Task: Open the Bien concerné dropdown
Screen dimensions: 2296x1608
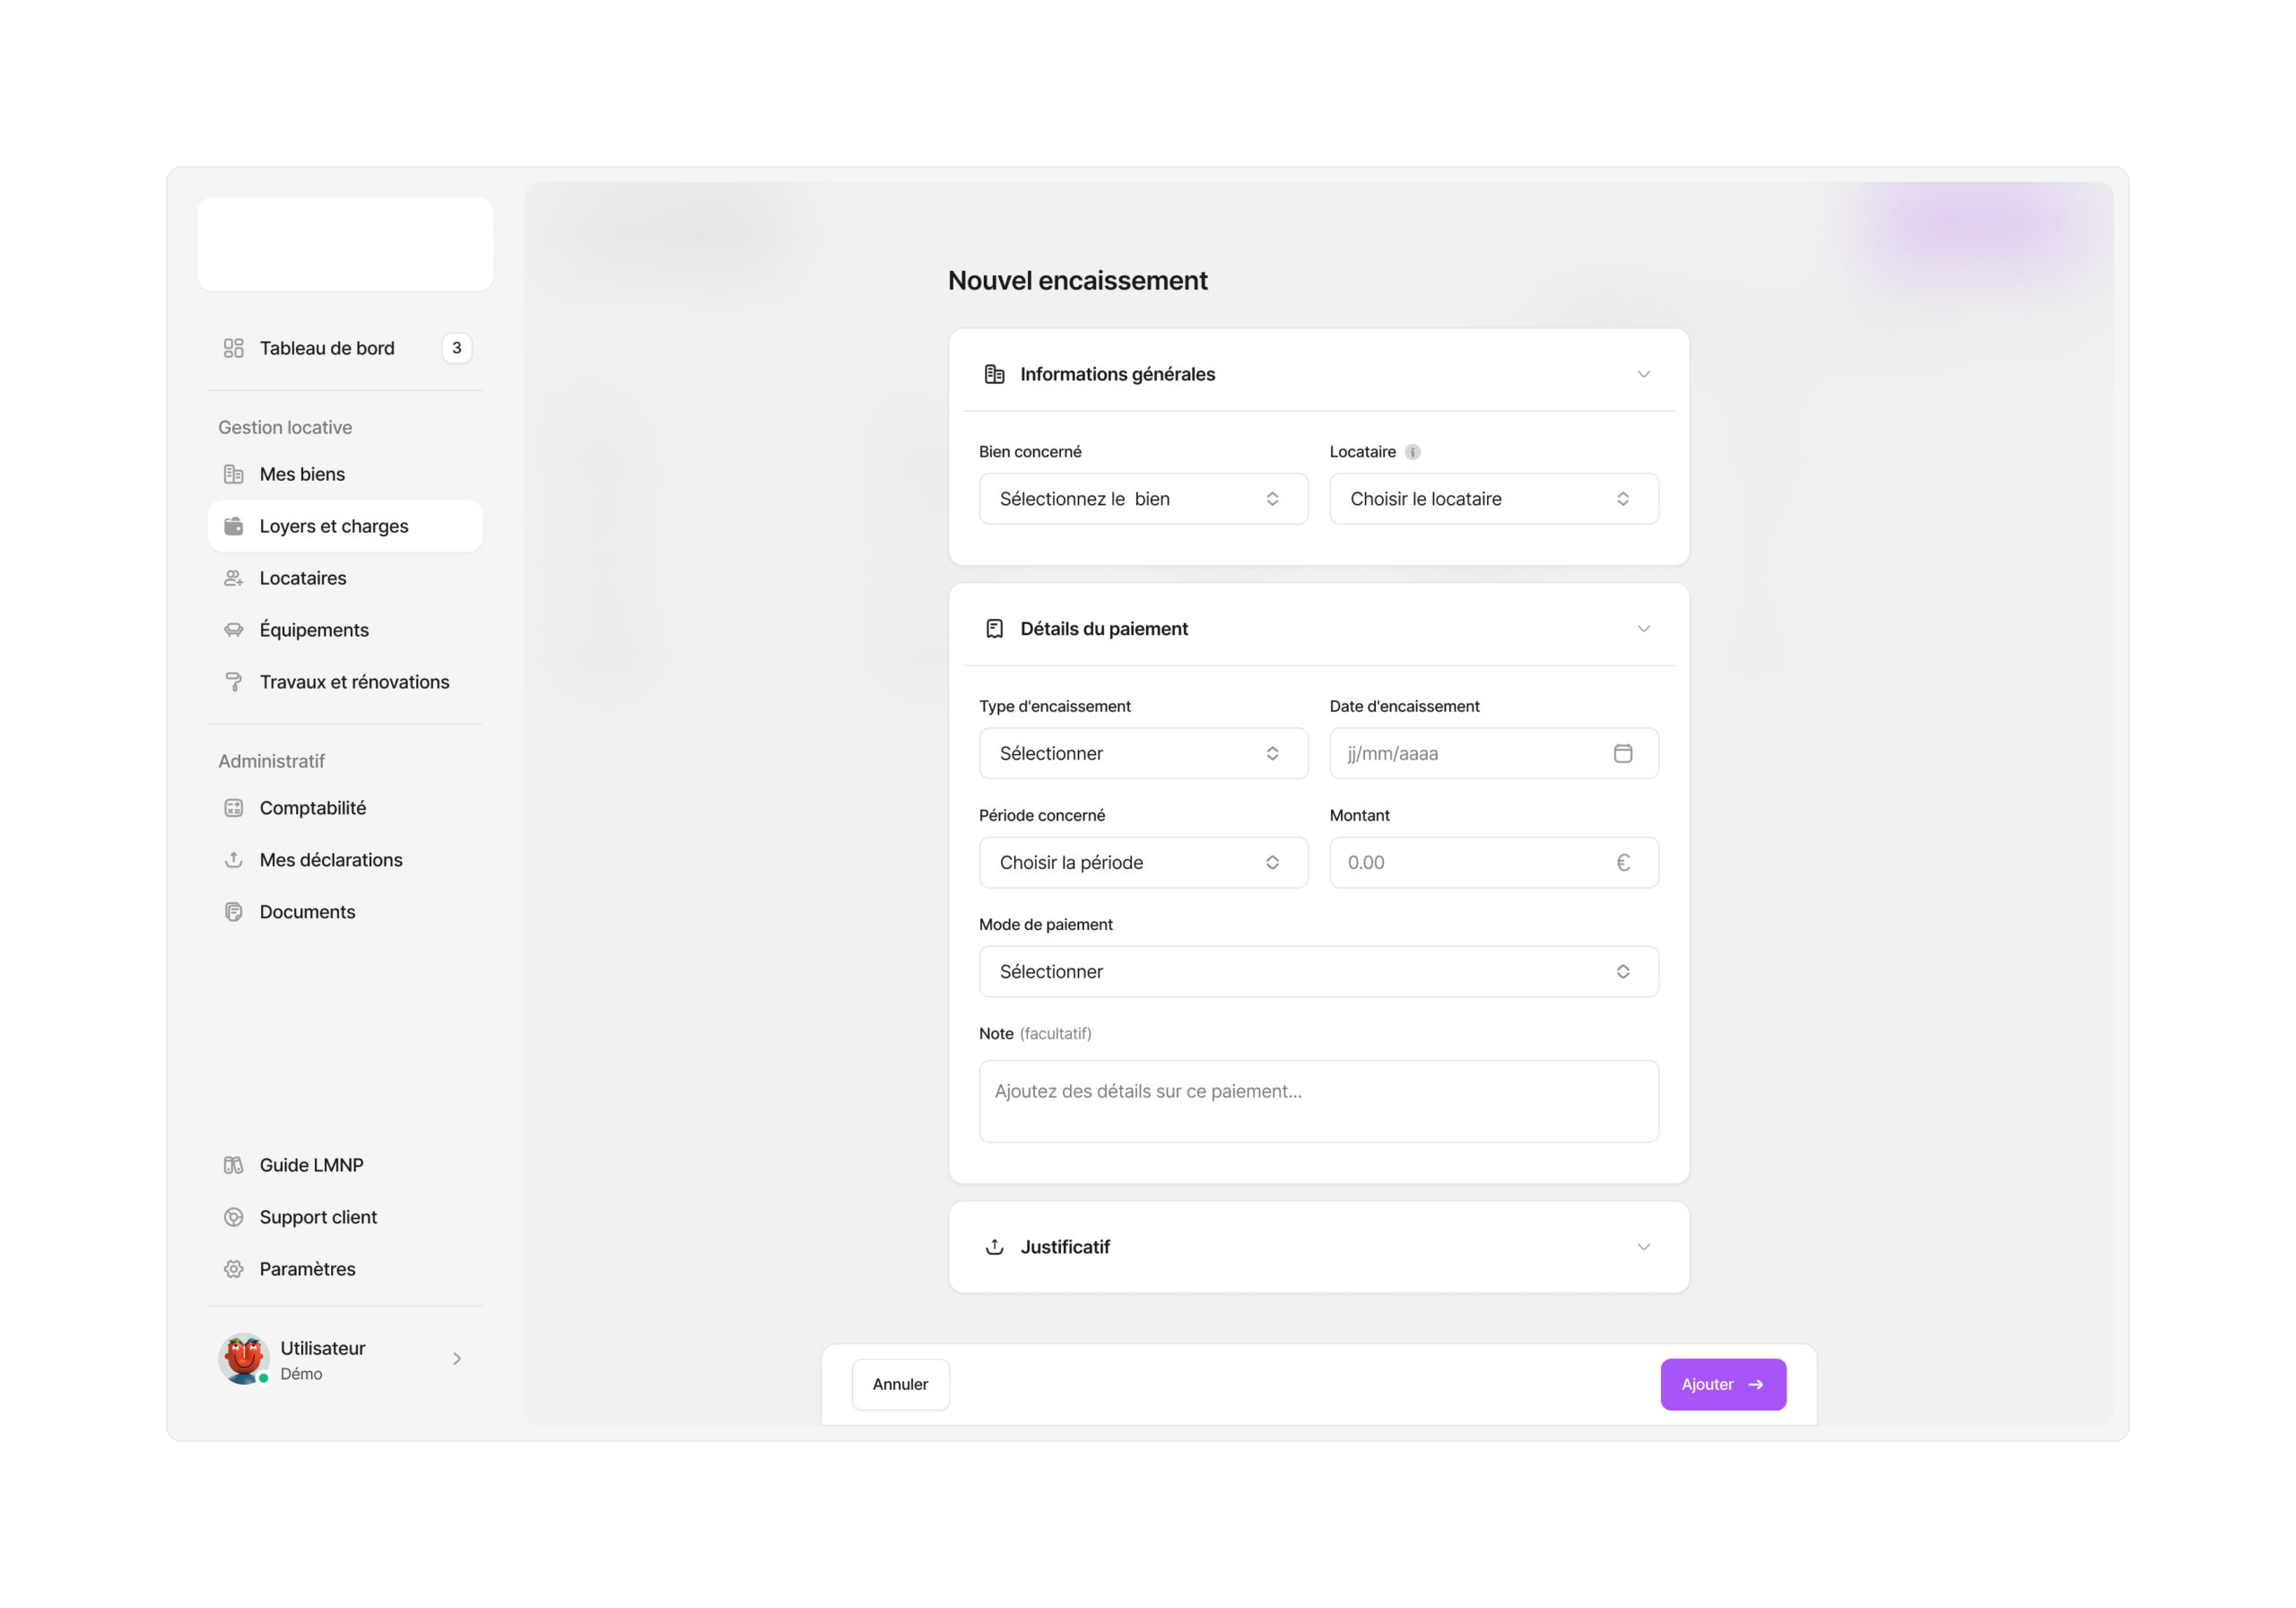Action: tap(1142, 499)
